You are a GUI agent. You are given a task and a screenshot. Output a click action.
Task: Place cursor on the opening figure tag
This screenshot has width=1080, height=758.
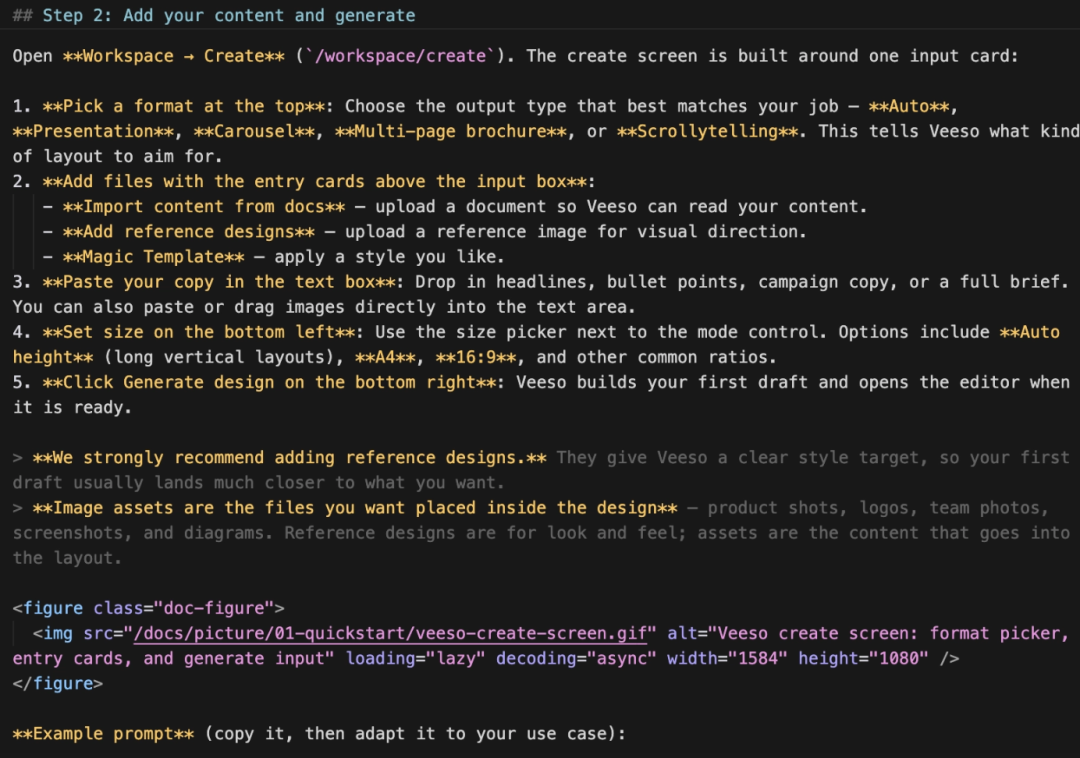(x=149, y=608)
